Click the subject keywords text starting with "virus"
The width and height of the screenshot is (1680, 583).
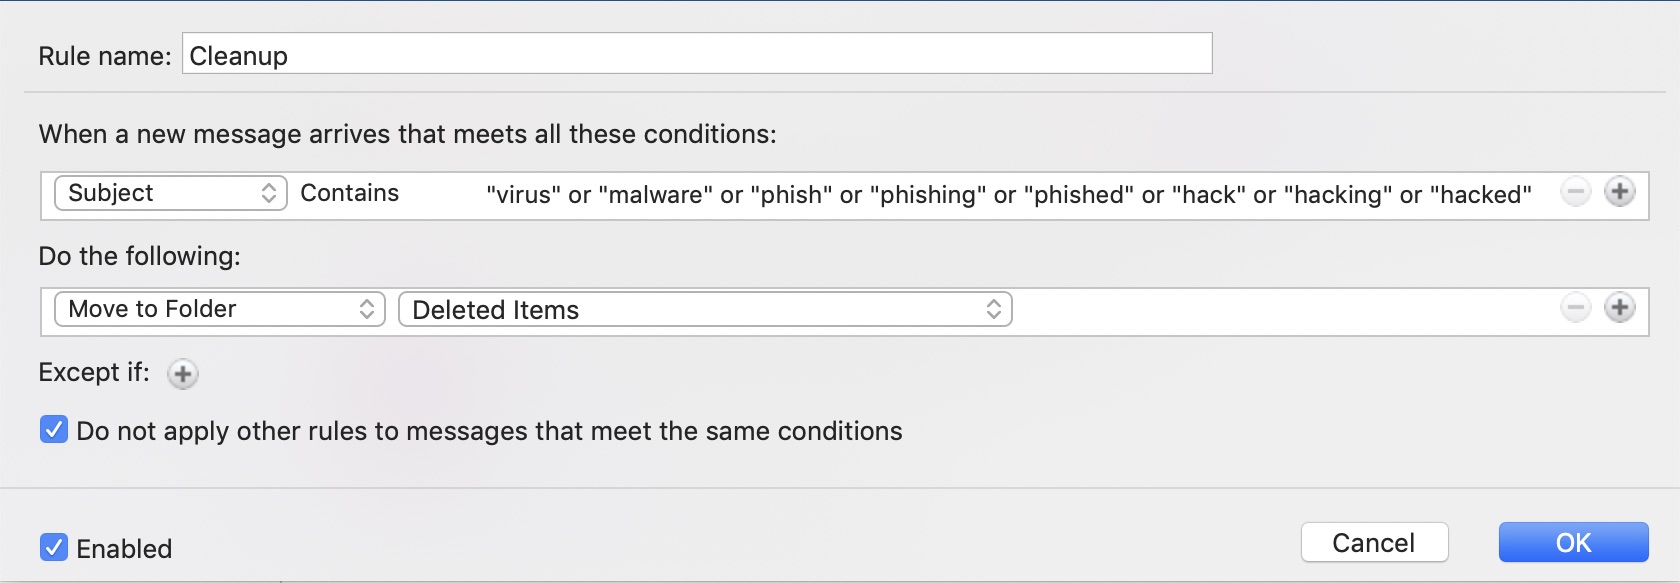click(x=1008, y=194)
